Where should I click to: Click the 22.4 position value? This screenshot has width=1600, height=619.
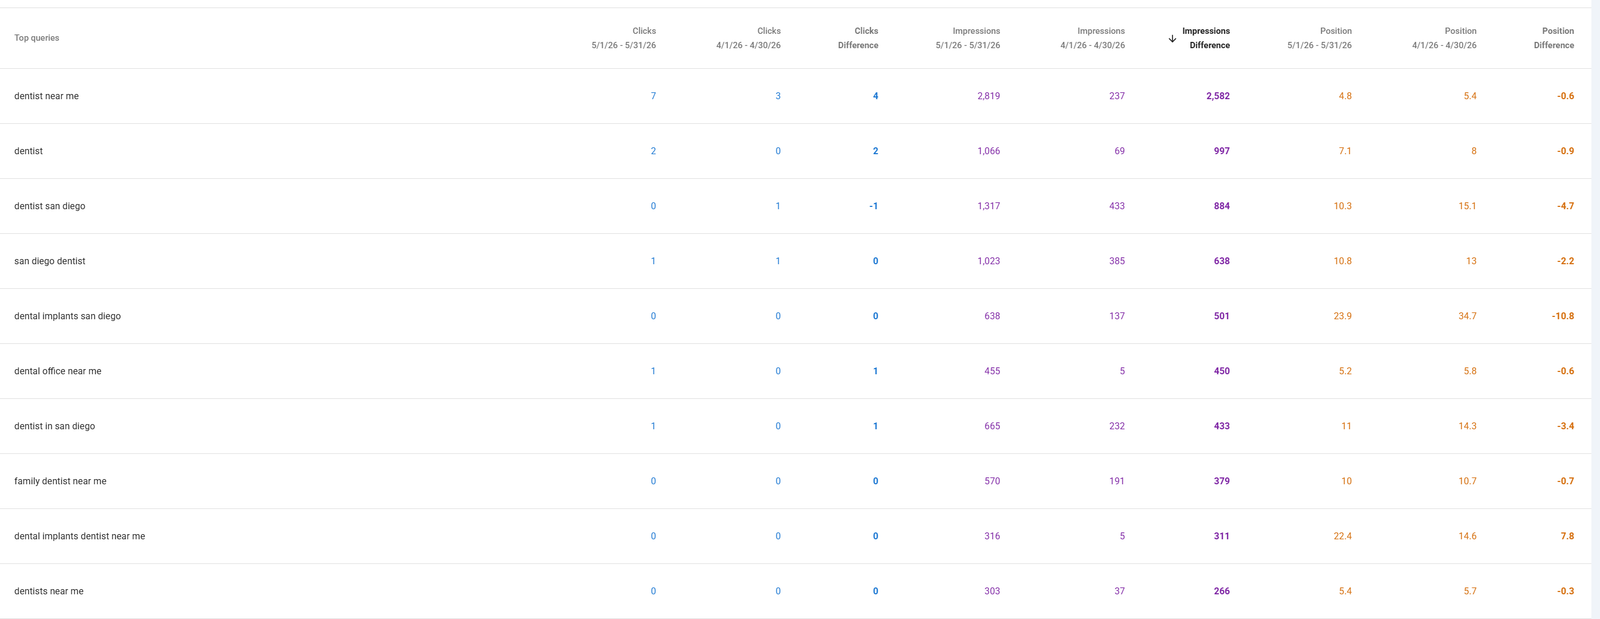(1342, 536)
